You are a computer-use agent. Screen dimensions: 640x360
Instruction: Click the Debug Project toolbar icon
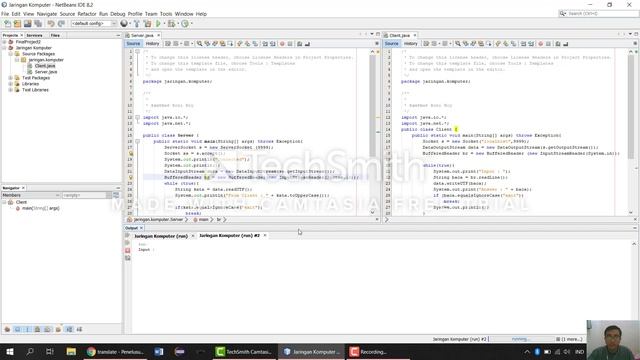coord(171,24)
